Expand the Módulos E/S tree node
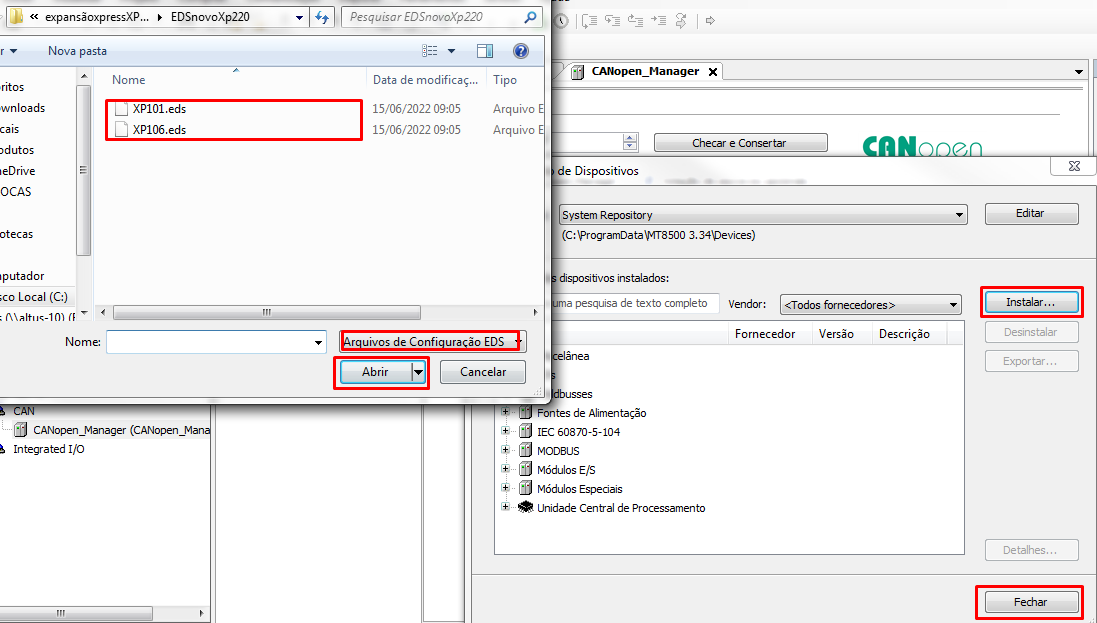The width and height of the screenshot is (1097, 623). pyautogui.click(x=505, y=470)
